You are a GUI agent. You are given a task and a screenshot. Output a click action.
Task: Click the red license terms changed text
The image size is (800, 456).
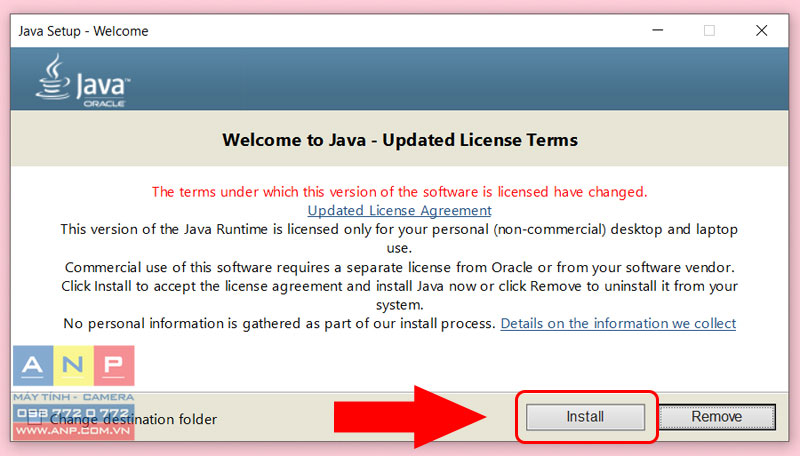click(399, 192)
